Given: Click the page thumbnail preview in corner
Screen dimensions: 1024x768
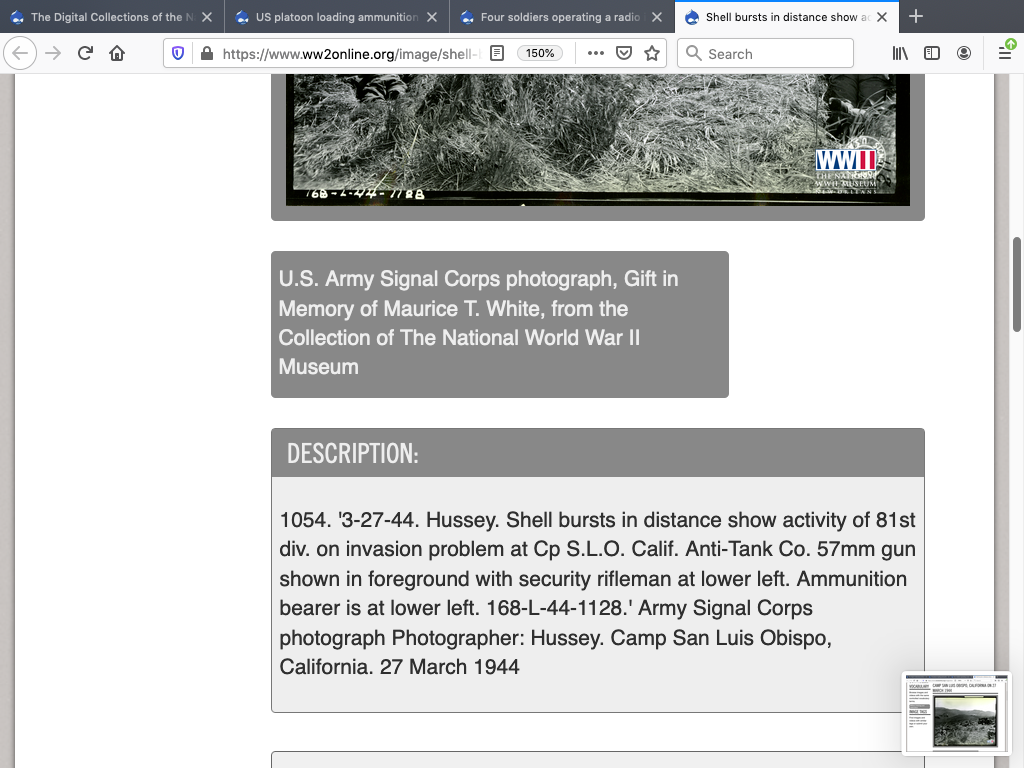Looking at the screenshot, I should pyautogui.click(x=956, y=713).
